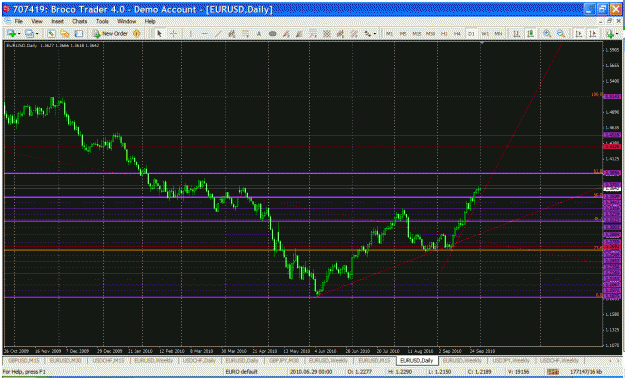This screenshot has width=625, height=378.
Task: Switch to M15 timeframe
Action: pos(417,34)
